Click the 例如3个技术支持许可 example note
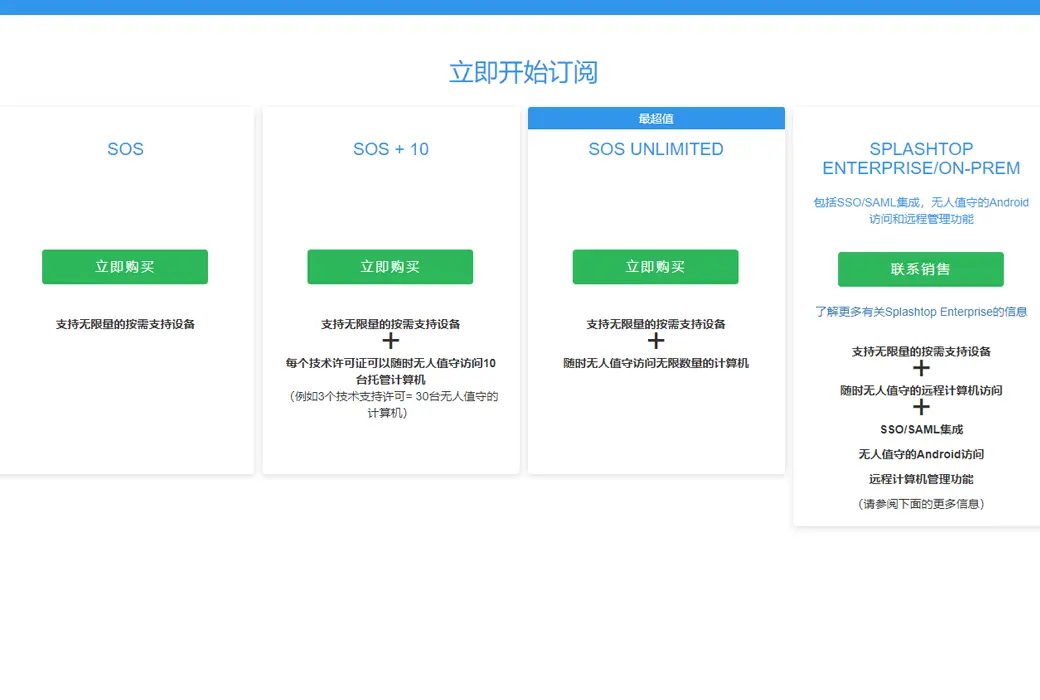Image resolution: width=1040 pixels, height=700 pixels. pos(391,405)
